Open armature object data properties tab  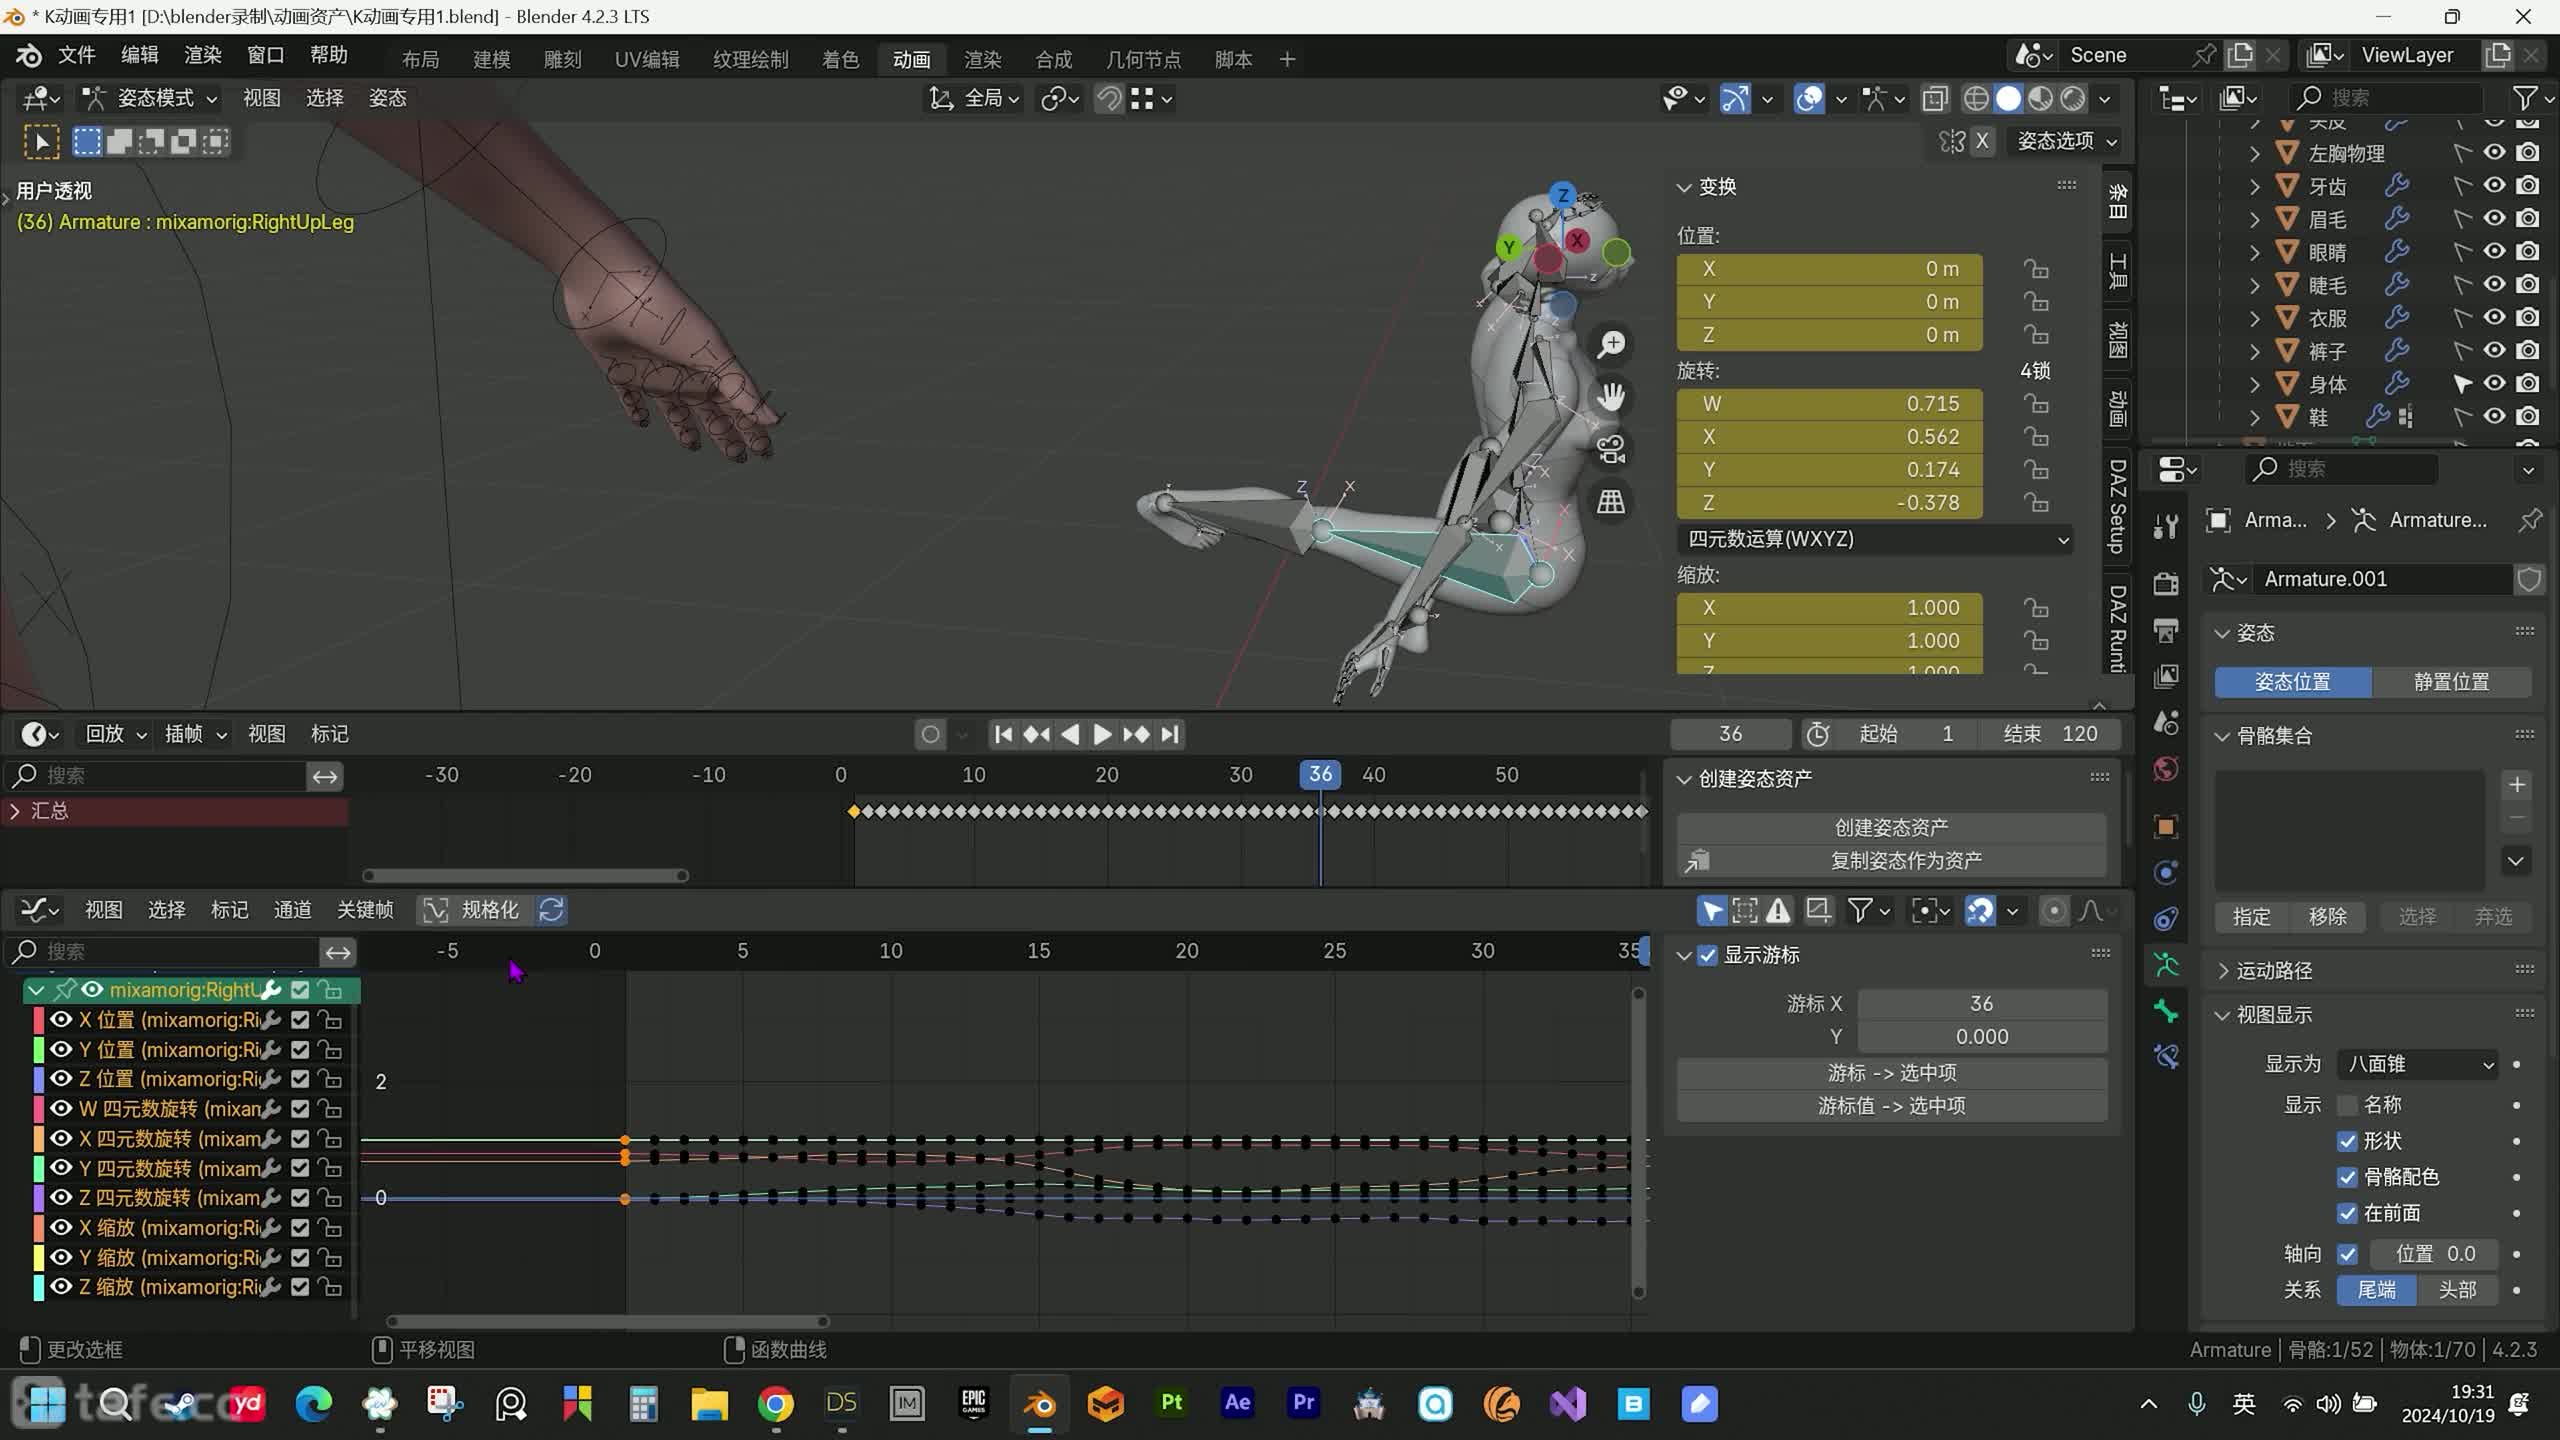tap(2166, 965)
